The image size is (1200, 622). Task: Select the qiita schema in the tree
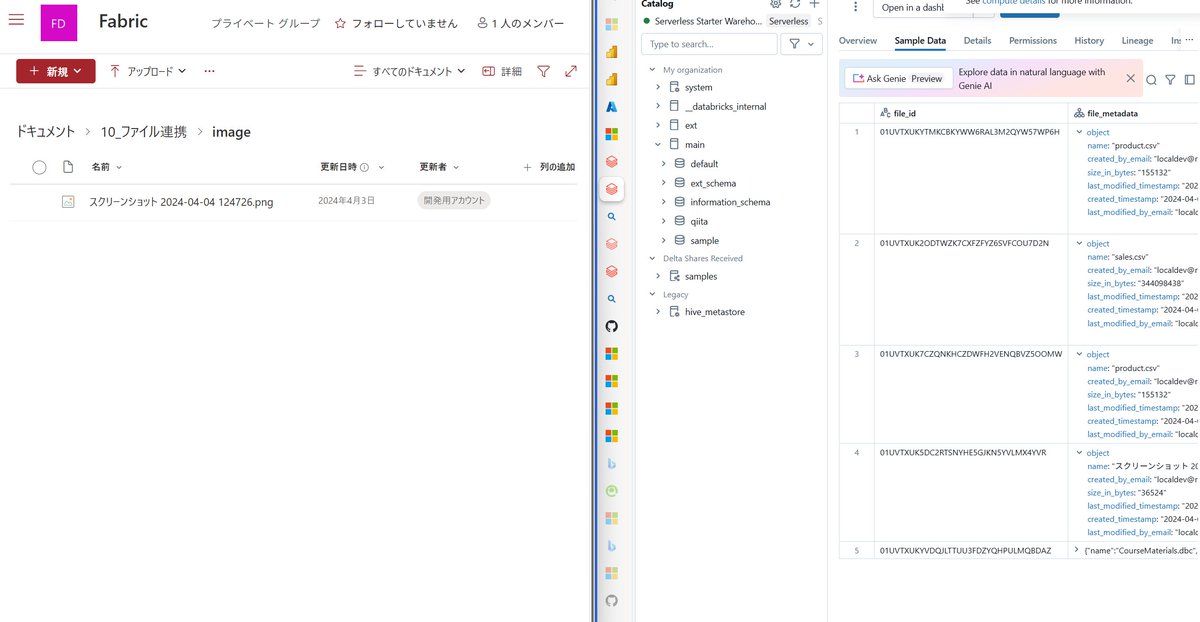698,221
